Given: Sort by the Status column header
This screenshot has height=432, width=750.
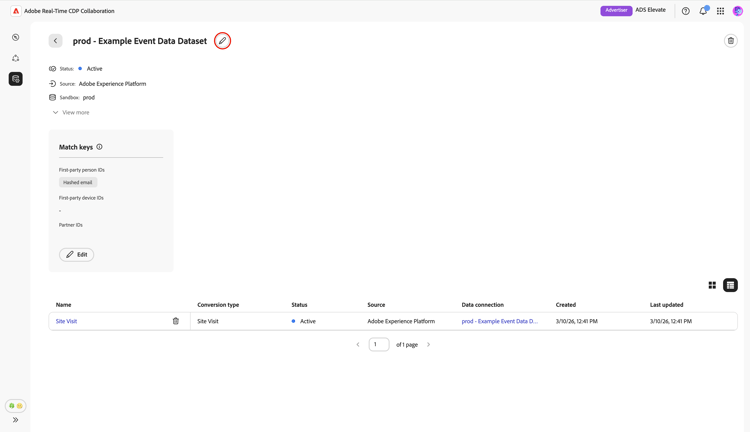Looking at the screenshot, I should point(299,305).
